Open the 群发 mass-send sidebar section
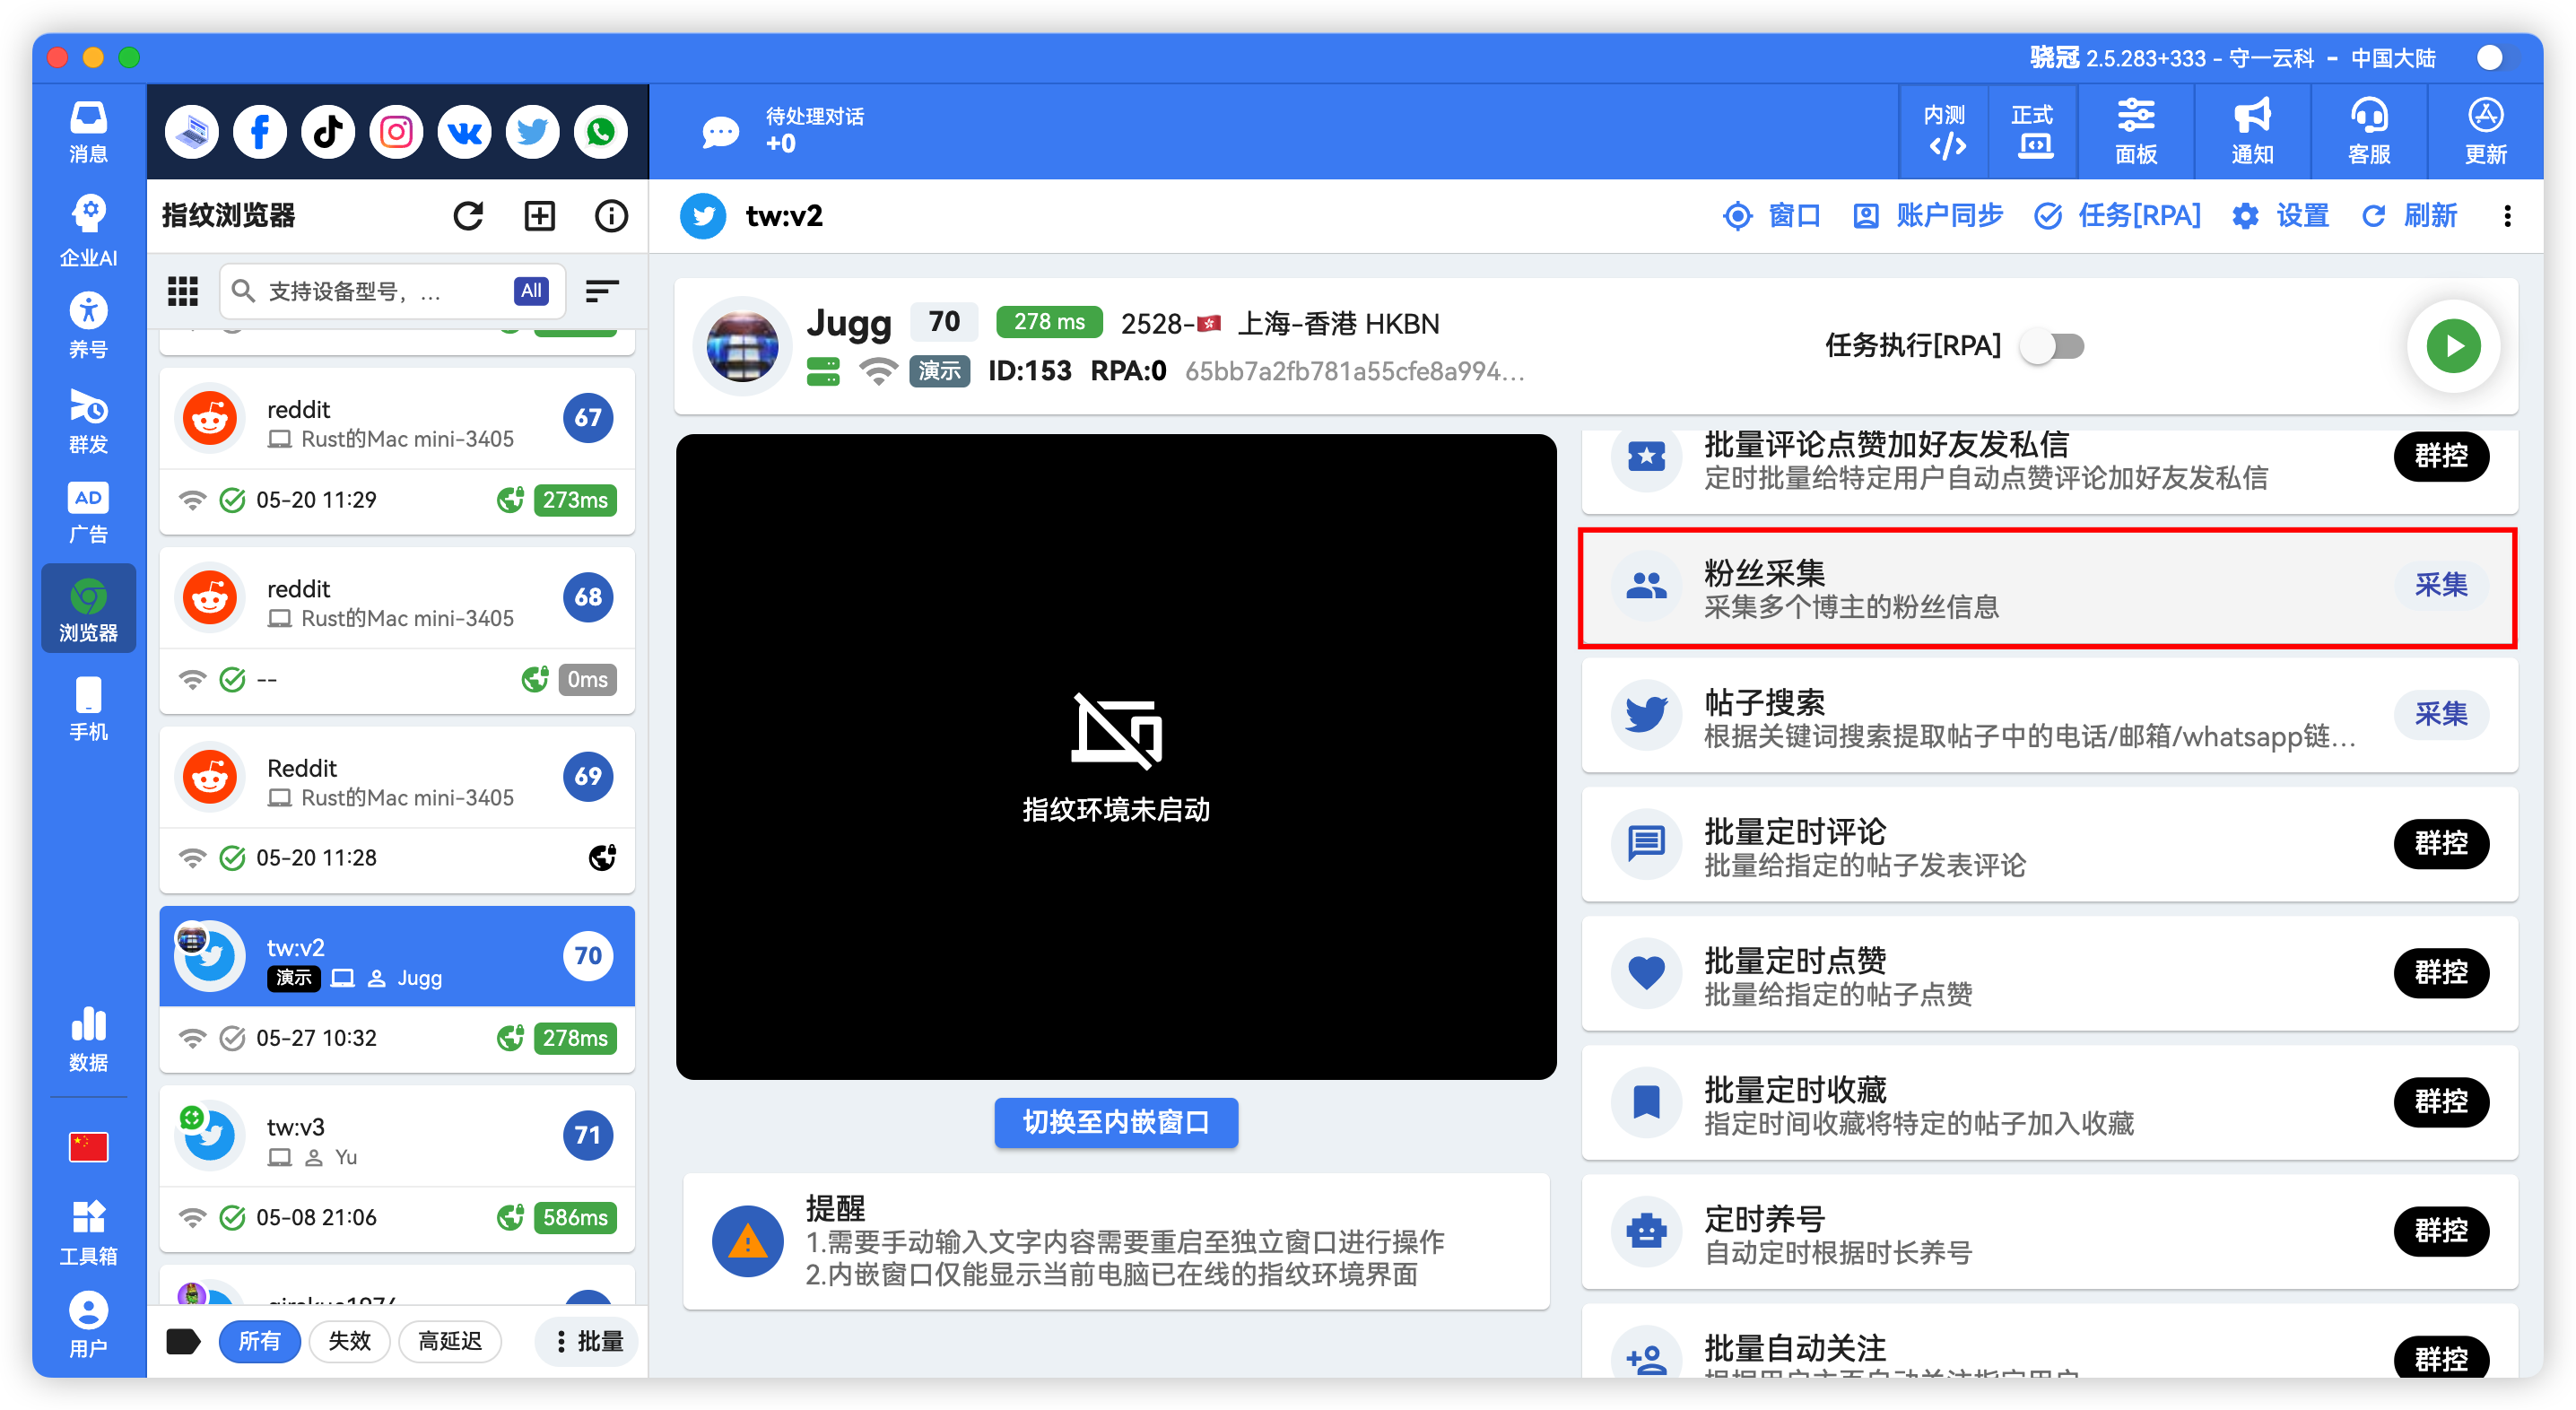 tap(88, 420)
